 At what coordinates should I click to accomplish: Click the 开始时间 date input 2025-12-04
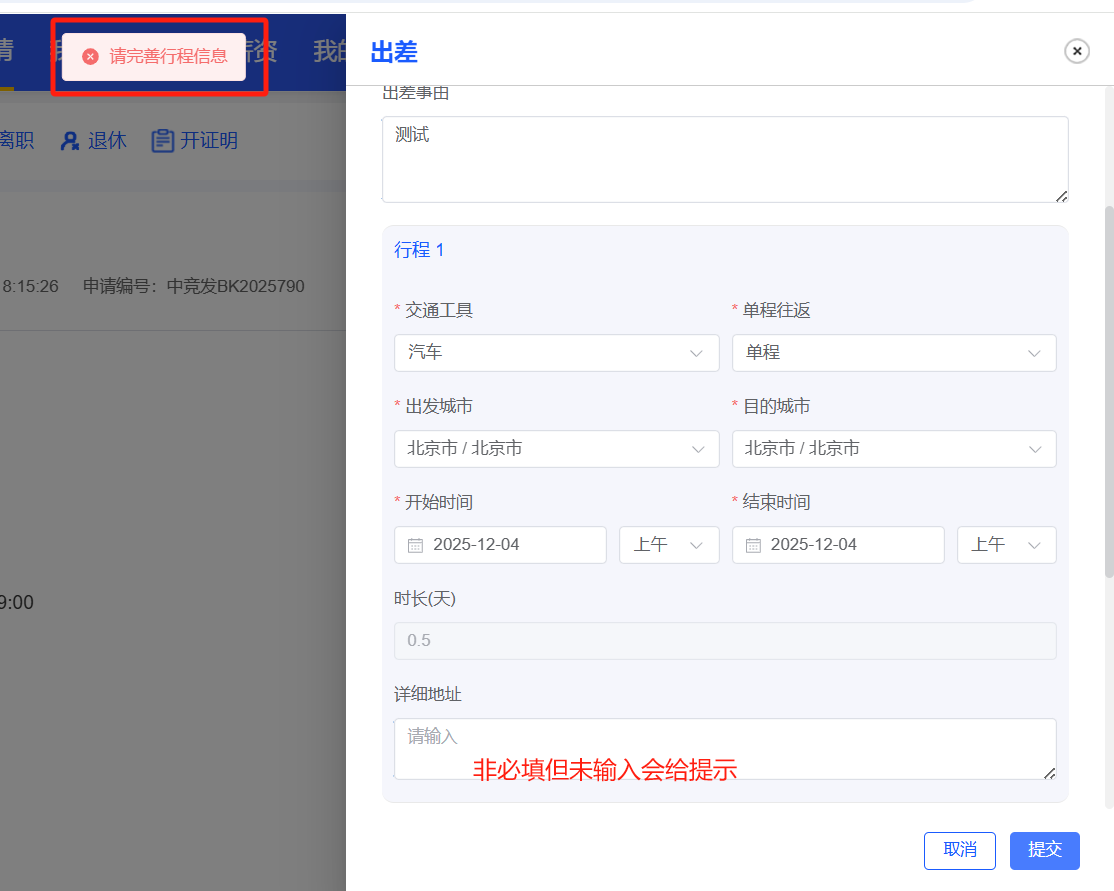(x=500, y=545)
